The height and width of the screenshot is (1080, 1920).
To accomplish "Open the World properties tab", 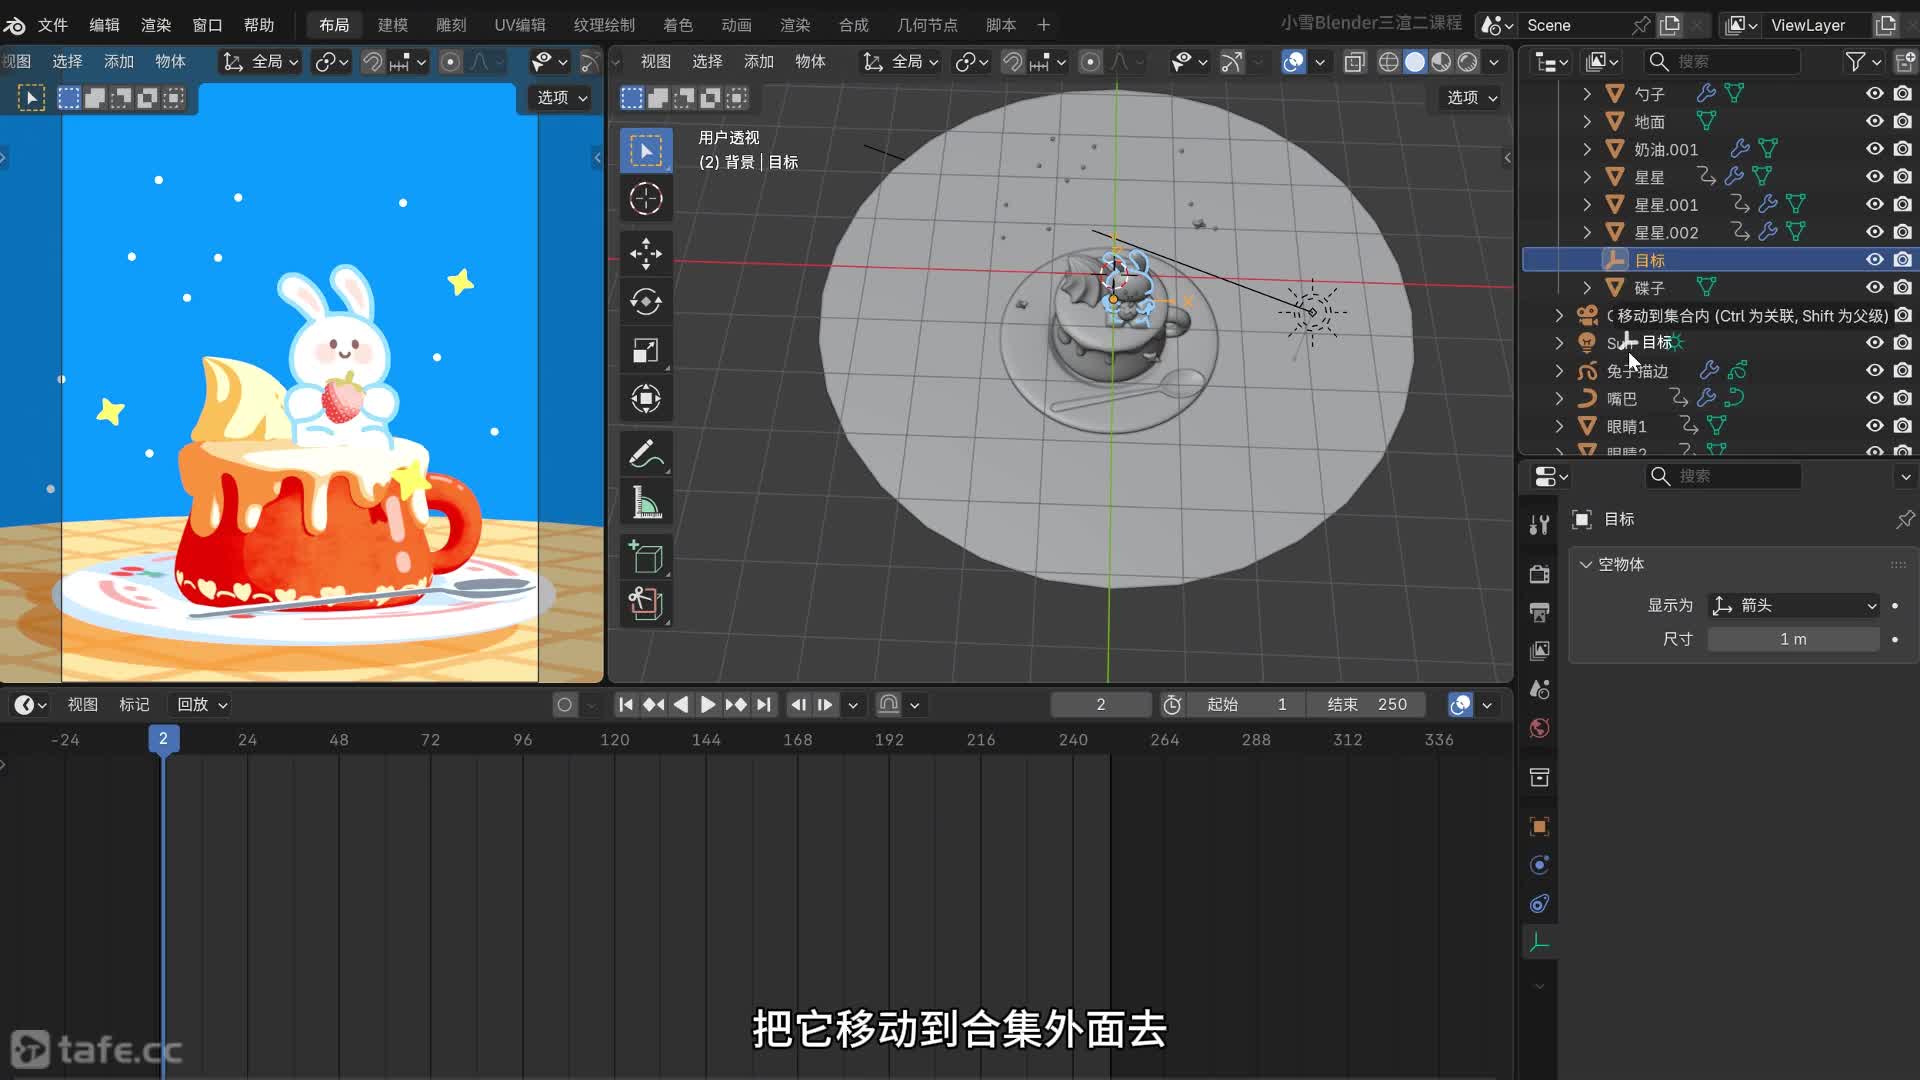I will (1540, 728).
